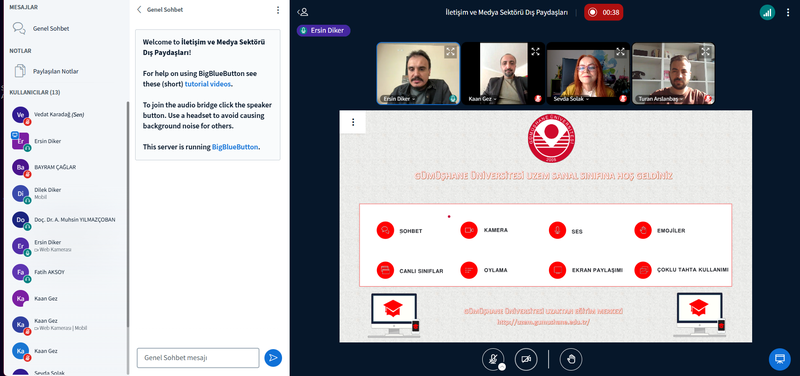The width and height of the screenshot is (800, 376).
Task: Click the CANLI SINIFLAR icon on slide
Action: pos(385,270)
